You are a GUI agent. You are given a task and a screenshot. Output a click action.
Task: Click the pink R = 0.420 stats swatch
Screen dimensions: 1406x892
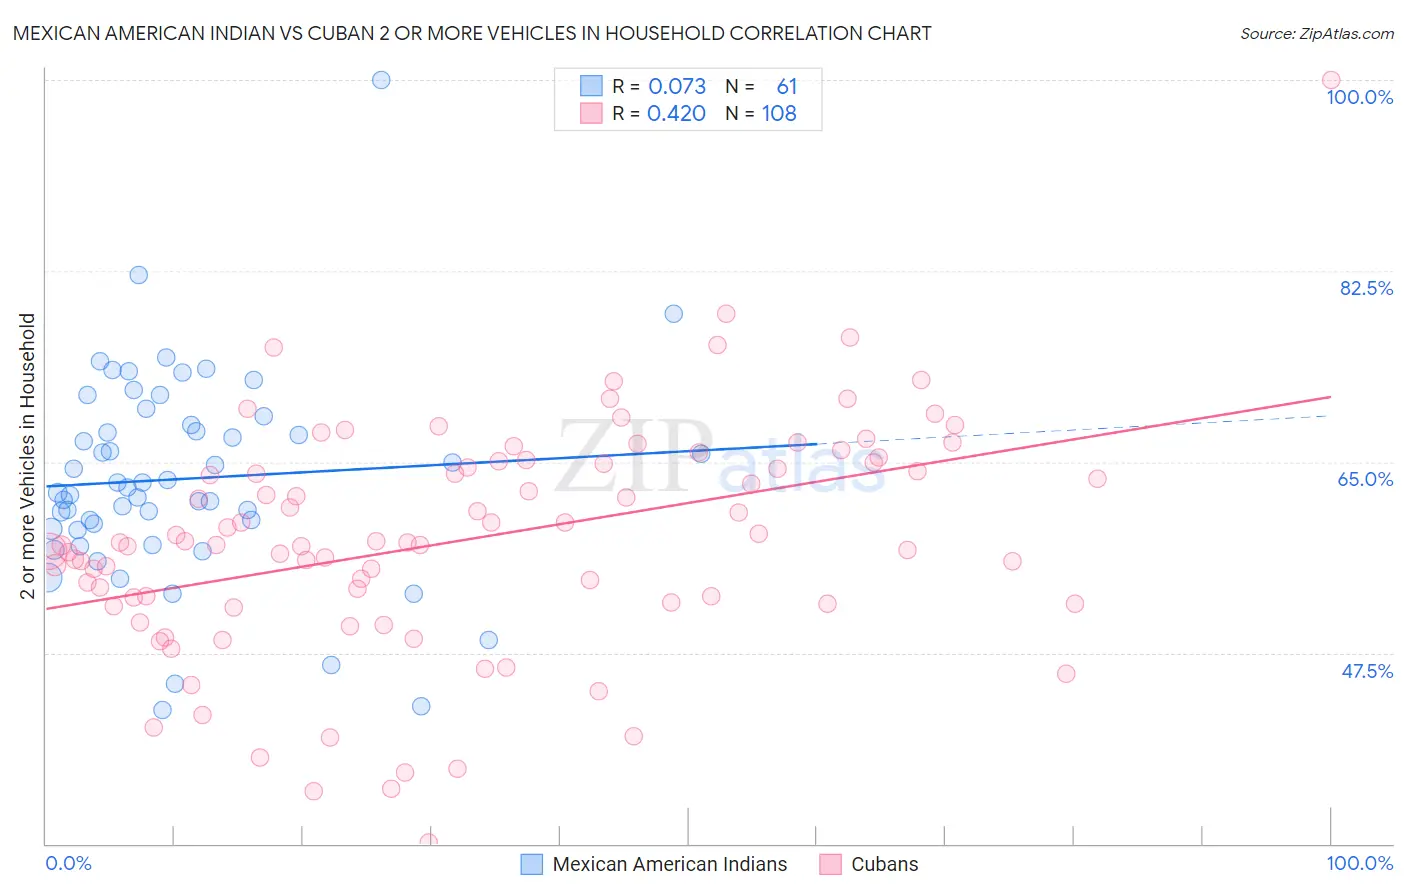591,113
